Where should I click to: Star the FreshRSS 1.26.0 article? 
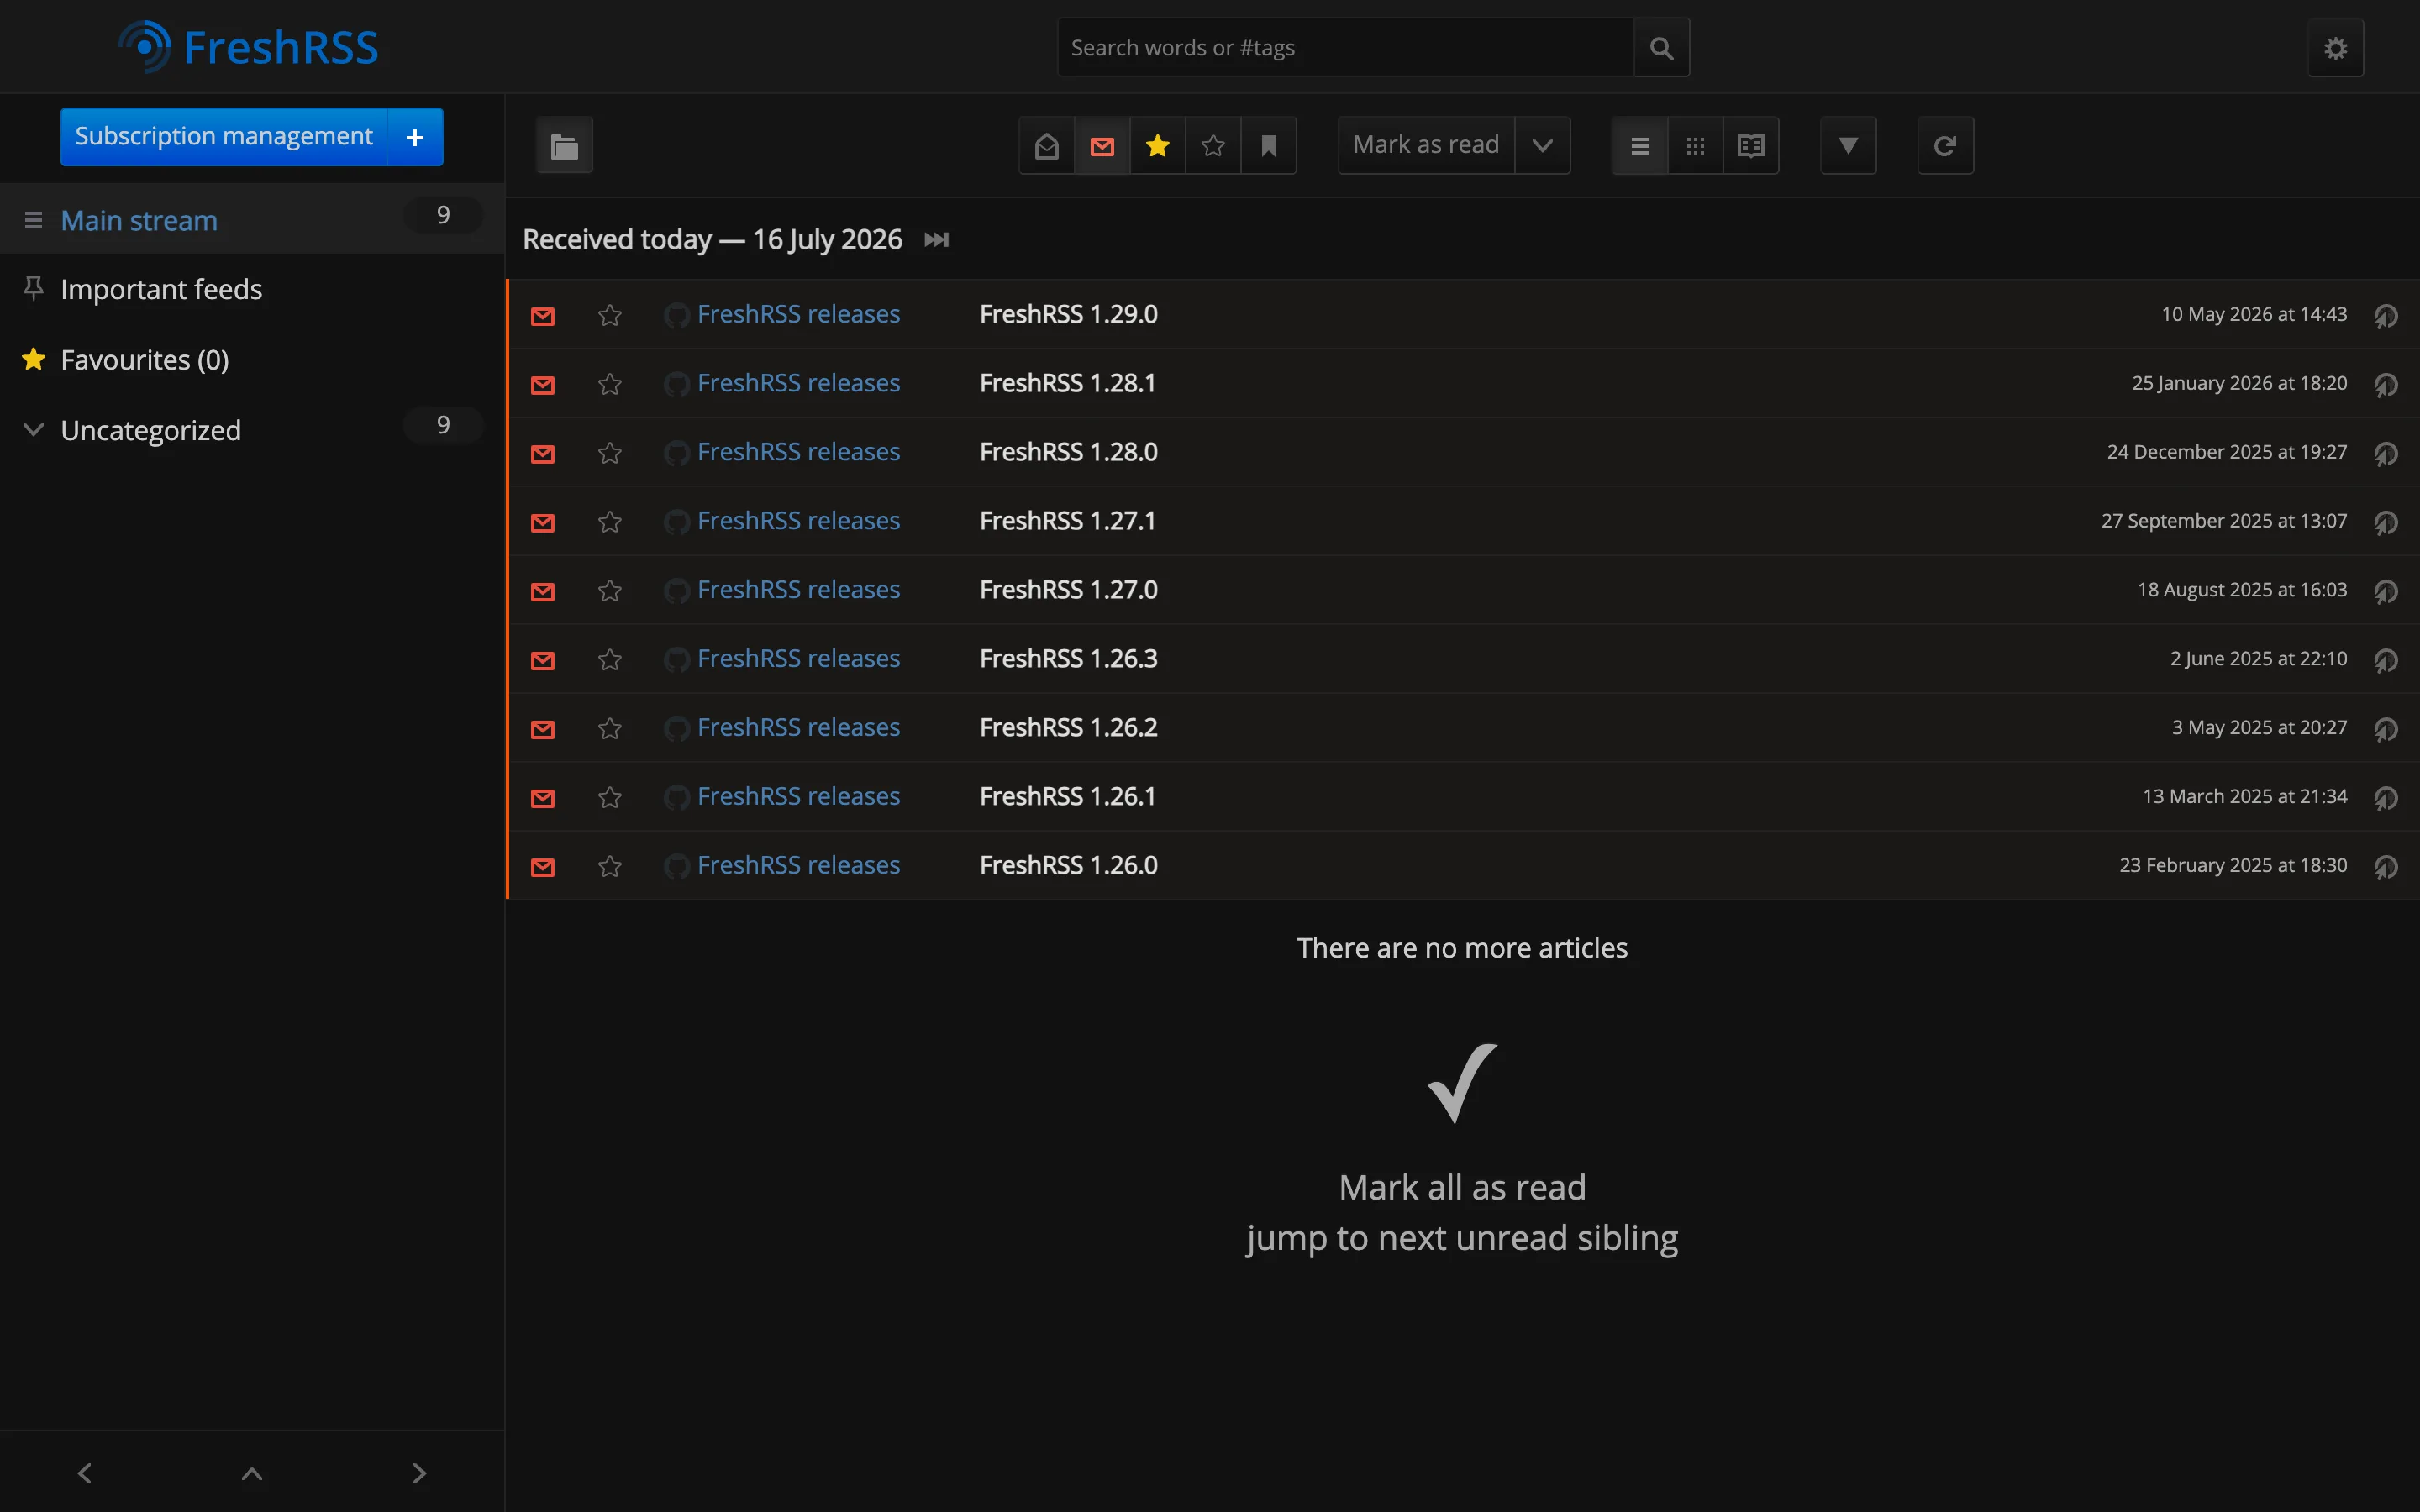coord(610,866)
